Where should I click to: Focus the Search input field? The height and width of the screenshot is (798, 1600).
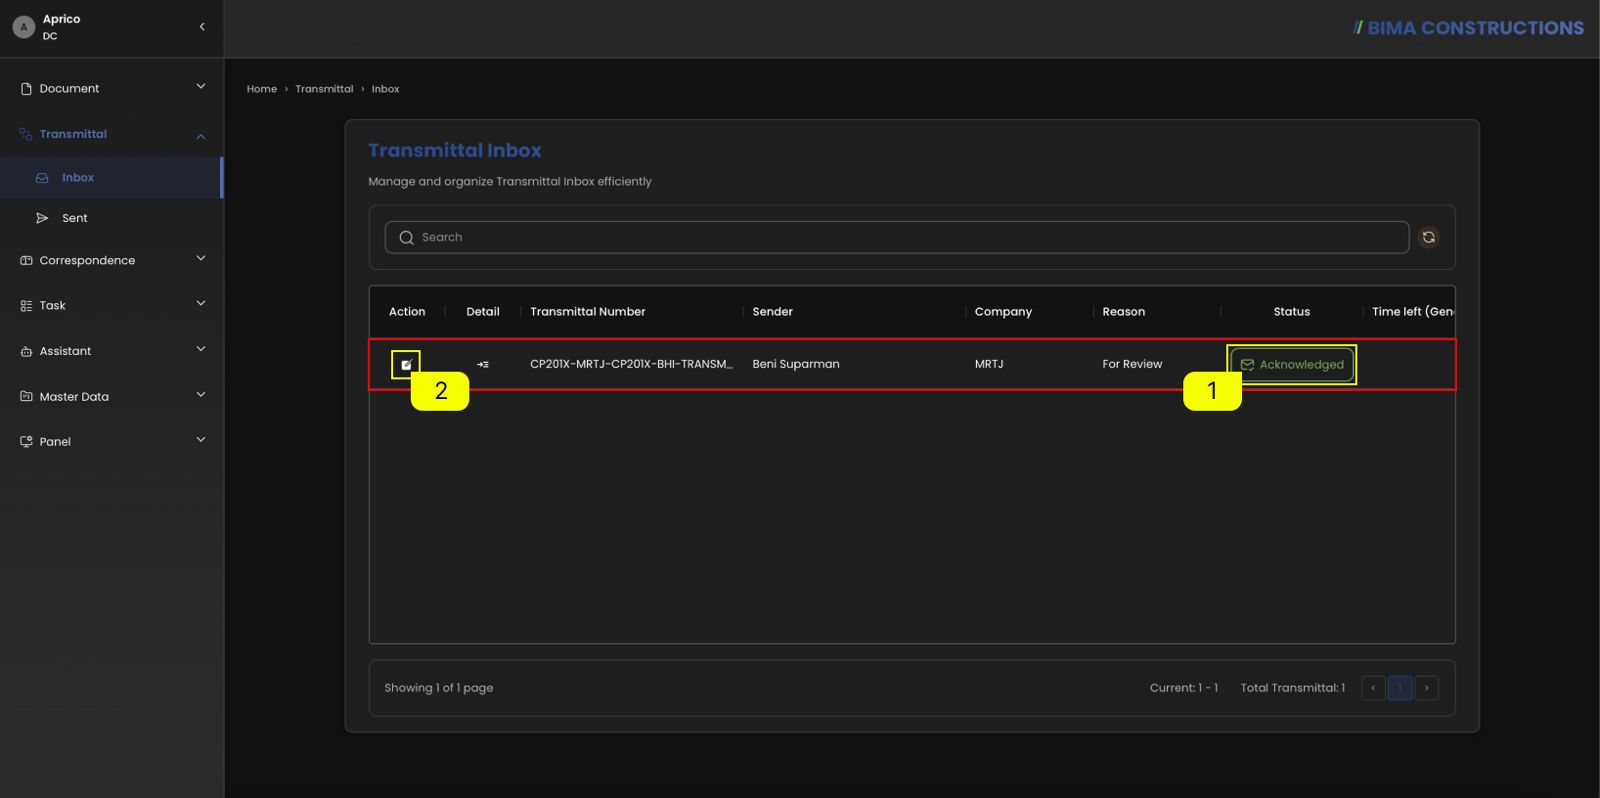(x=897, y=238)
